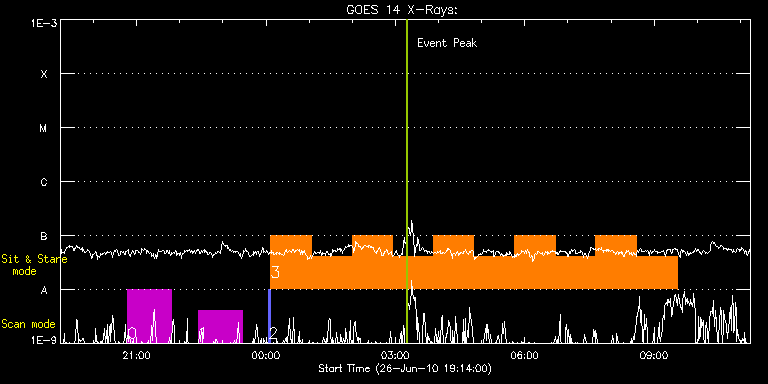This screenshot has height=384, width=768.
Task: Click the B flare class axis label
Action: pos(44,236)
